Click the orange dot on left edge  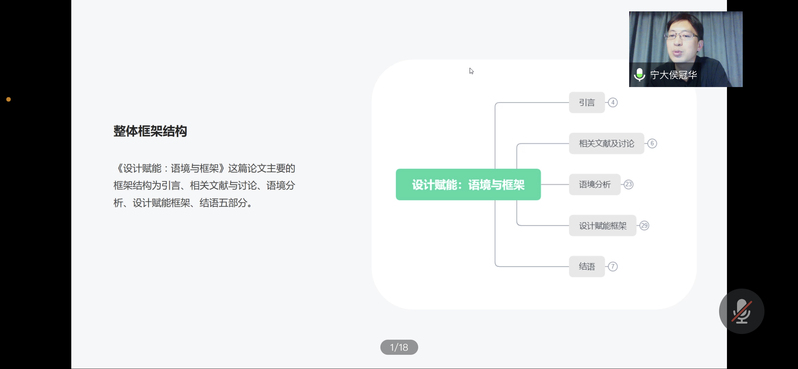(x=8, y=99)
